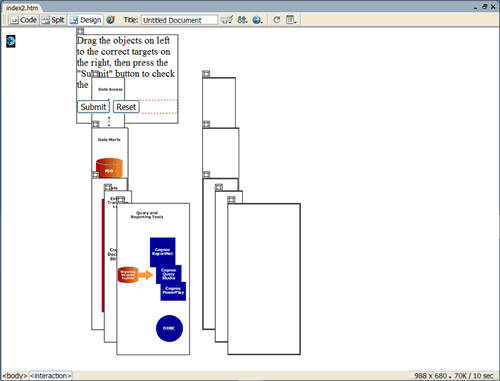The image size is (500, 381).
Task: Click the Reset button
Action: 126,107
